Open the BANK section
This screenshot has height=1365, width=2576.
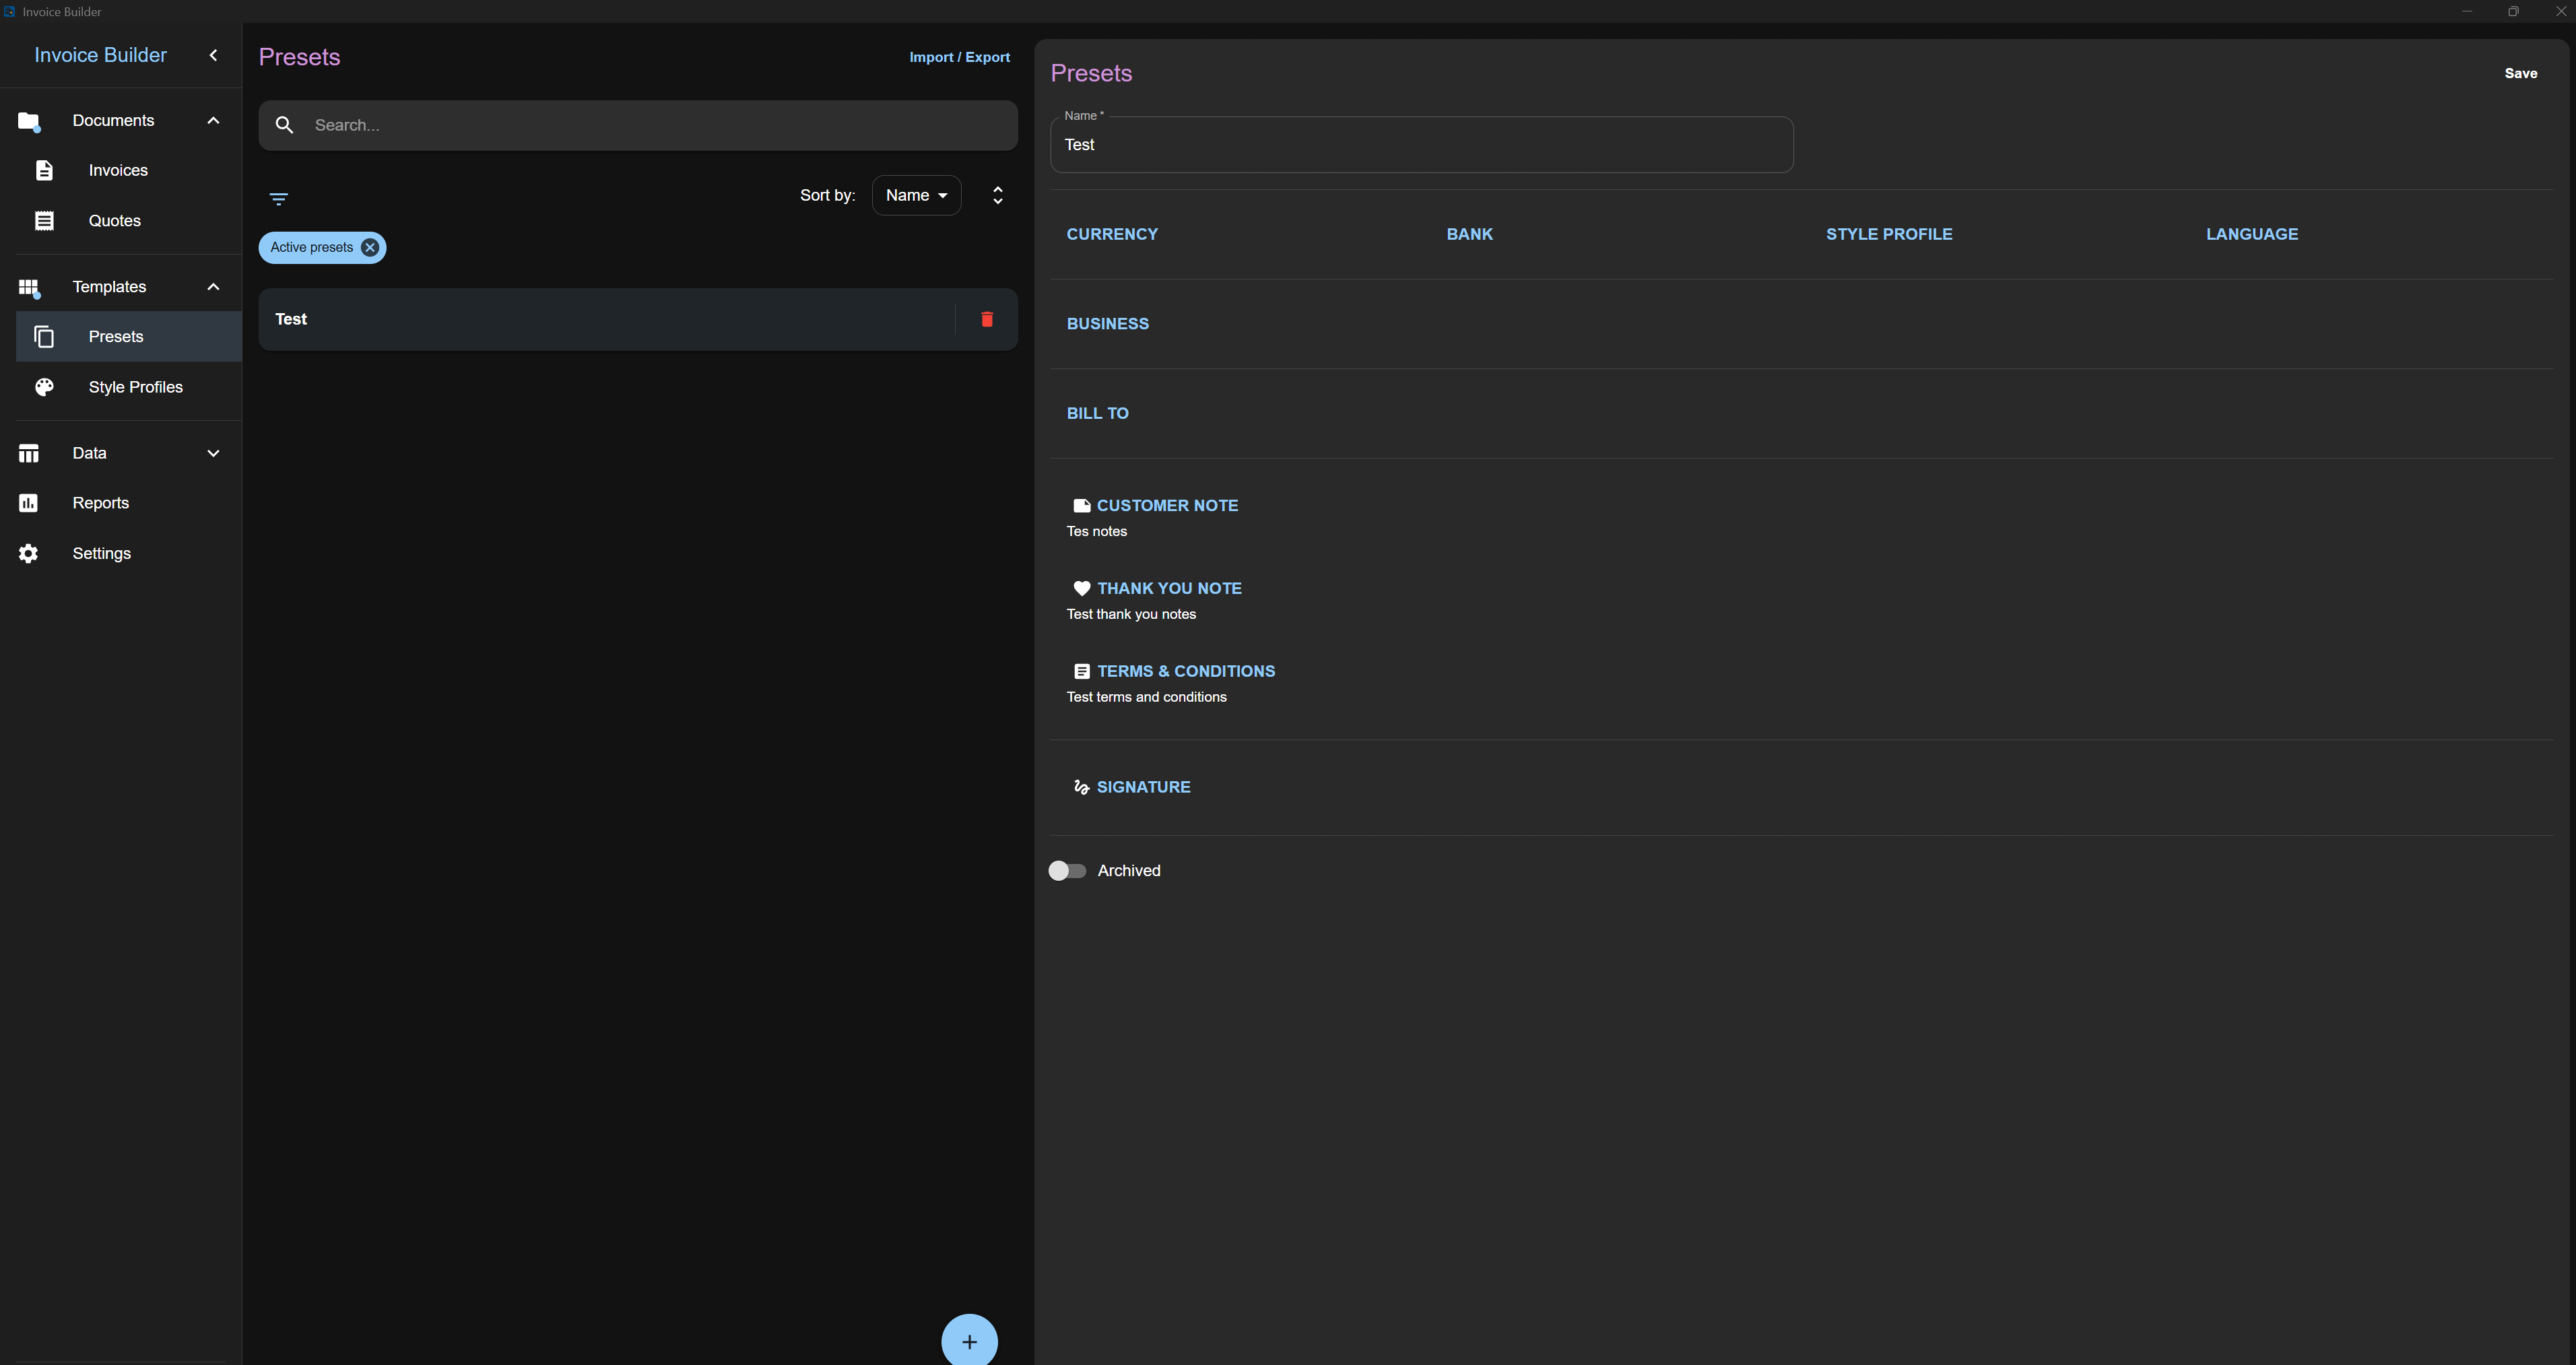point(1469,234)
